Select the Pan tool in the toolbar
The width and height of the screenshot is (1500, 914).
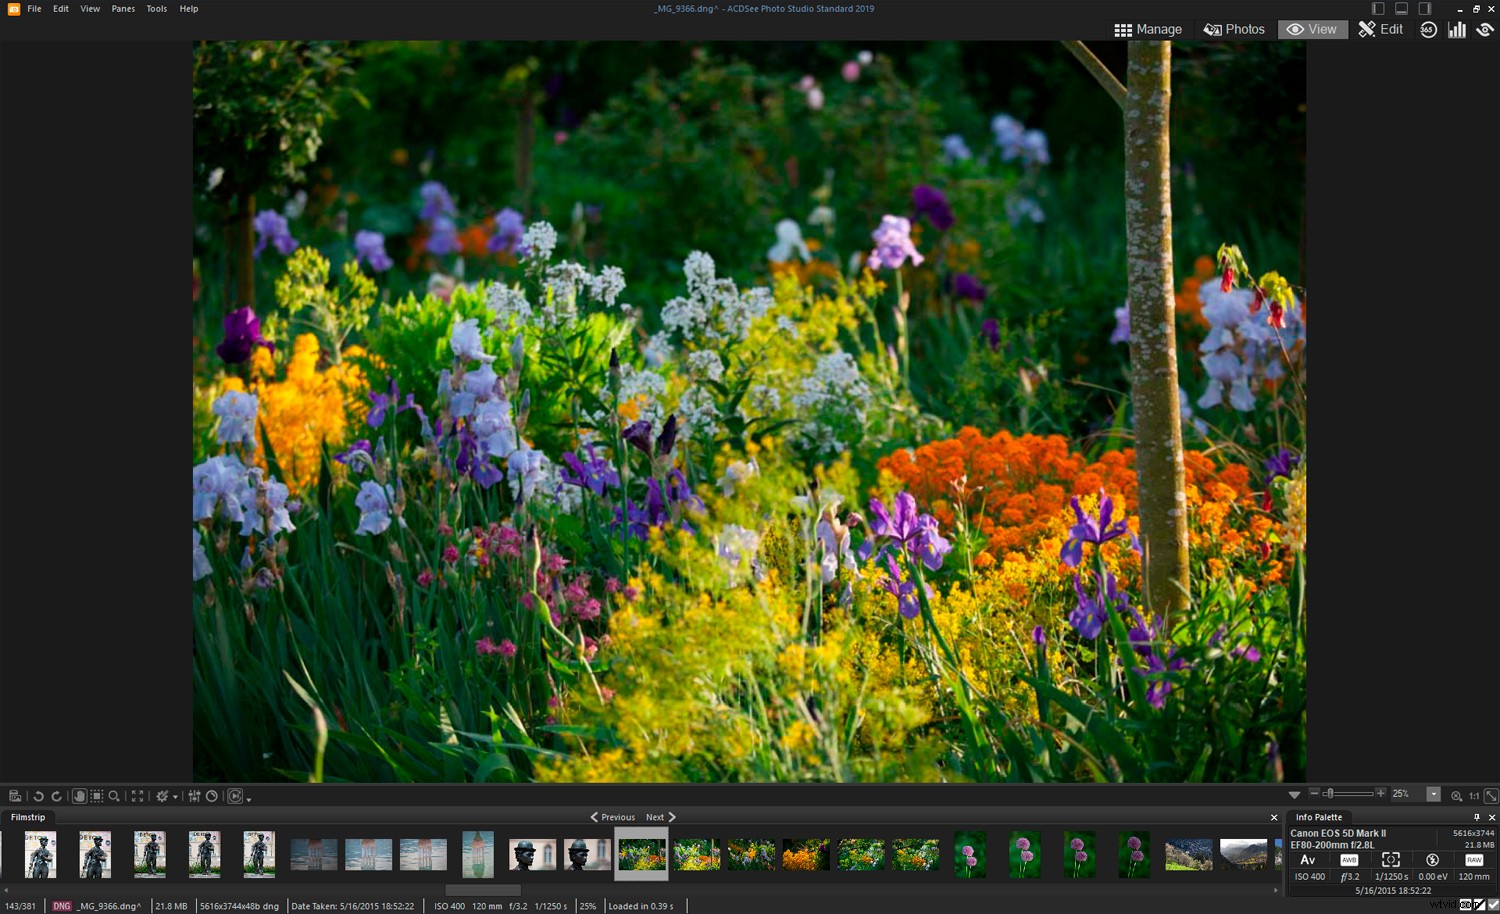80,796
